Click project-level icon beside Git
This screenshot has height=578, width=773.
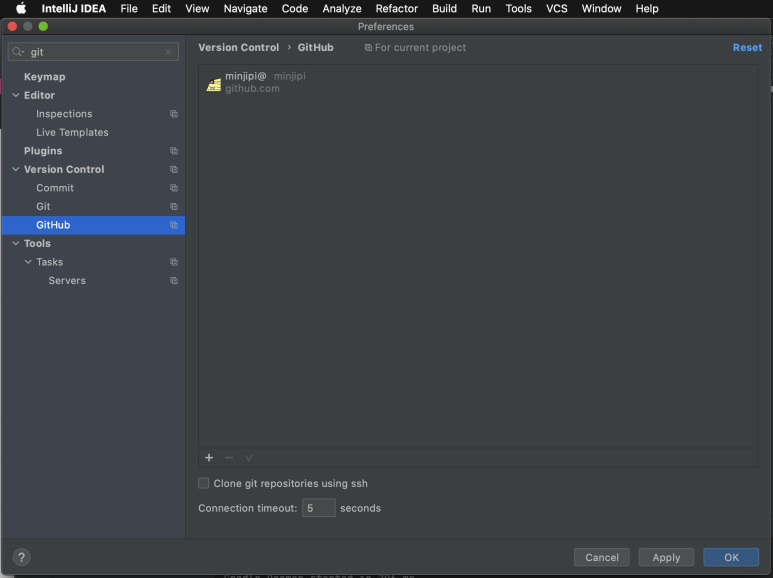174,207
